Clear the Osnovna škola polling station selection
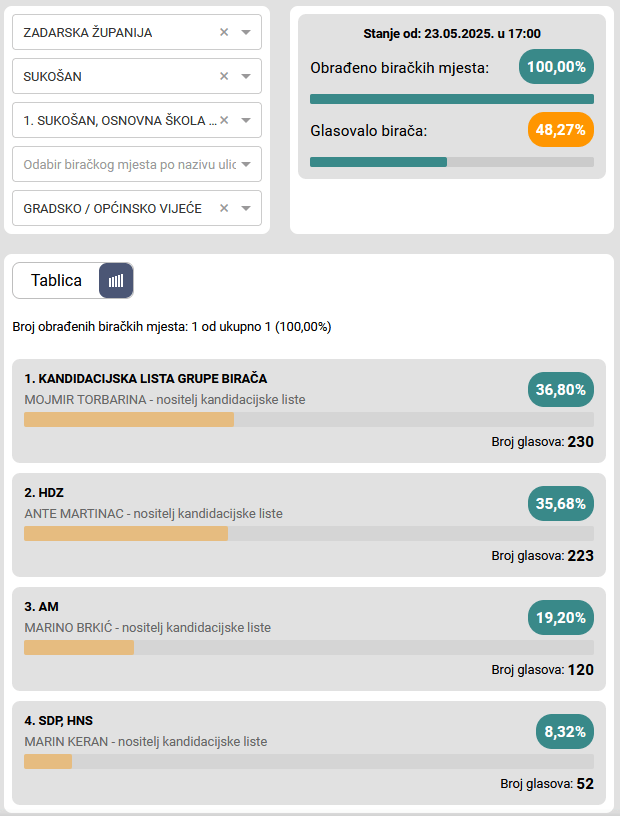The height and width of the screenshot is (816, 620). click(224, 120)
